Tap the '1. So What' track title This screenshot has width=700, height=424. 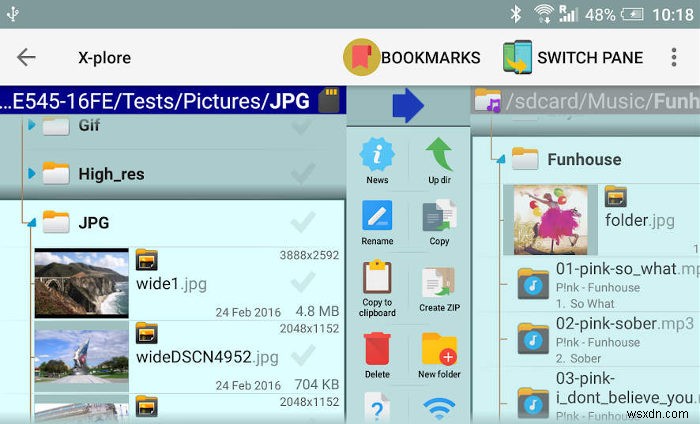click(x=585, y=303)
